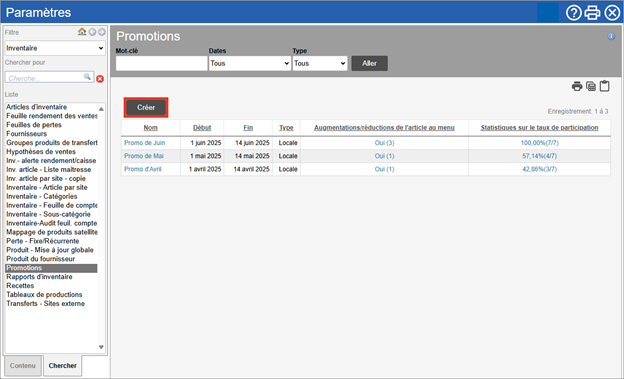Image resolution: width=624 pixels, height=379 pixels.
Task: Open the Type dropdown
Action: coord(320,63)
